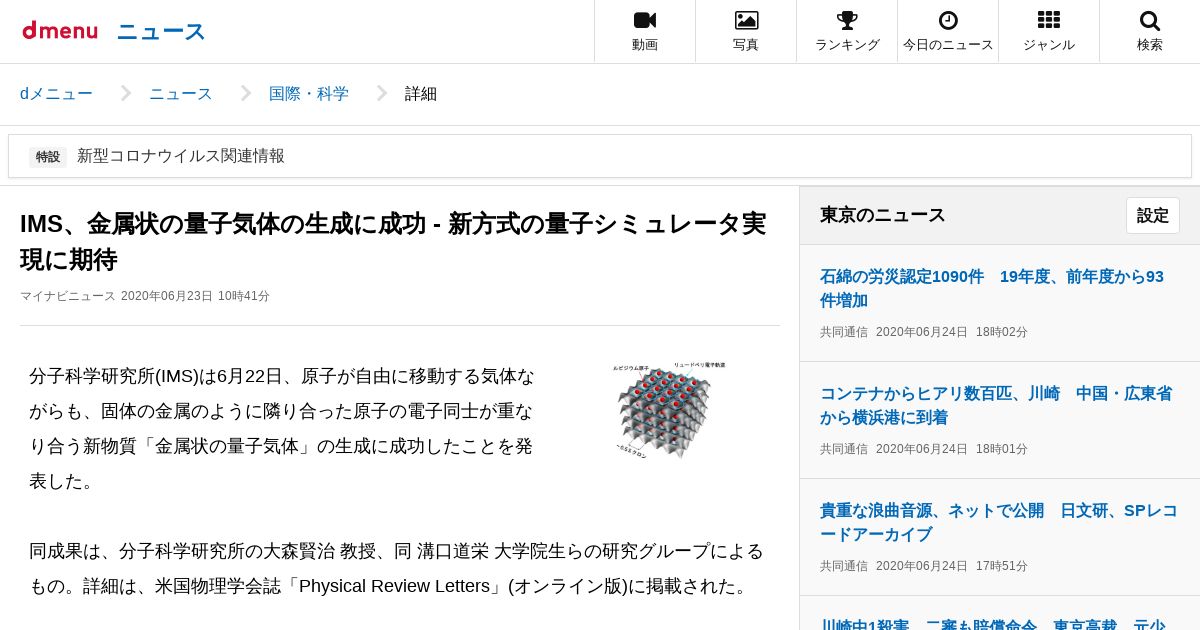Click the current breadcrumb 詳細
This screenshot has width=1200, height=630.
coord(421,94)
